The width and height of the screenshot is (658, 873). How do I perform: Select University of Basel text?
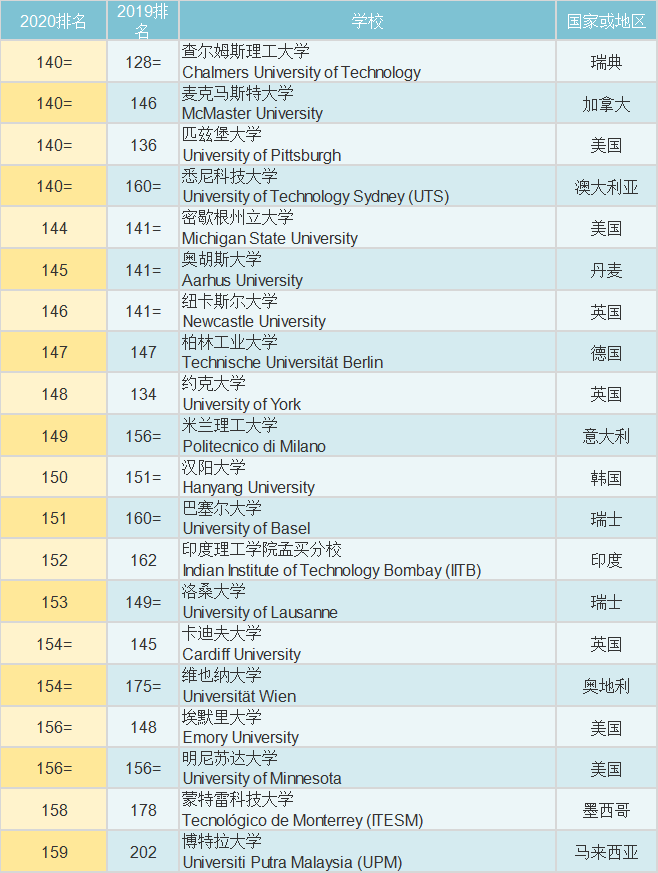point(246,528)
